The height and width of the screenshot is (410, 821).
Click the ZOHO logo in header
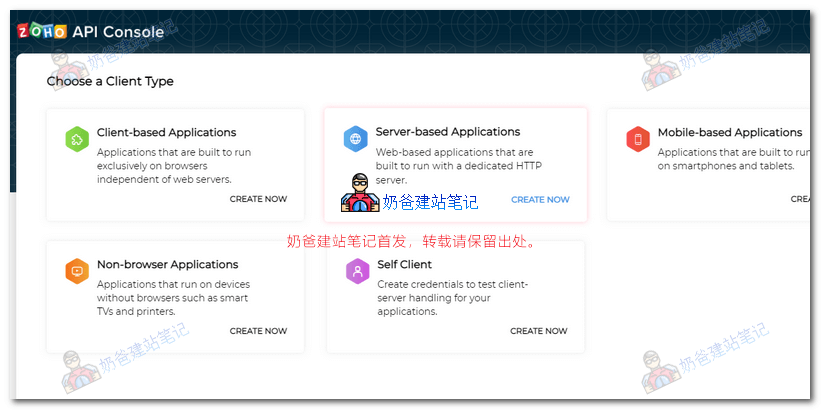41,32
